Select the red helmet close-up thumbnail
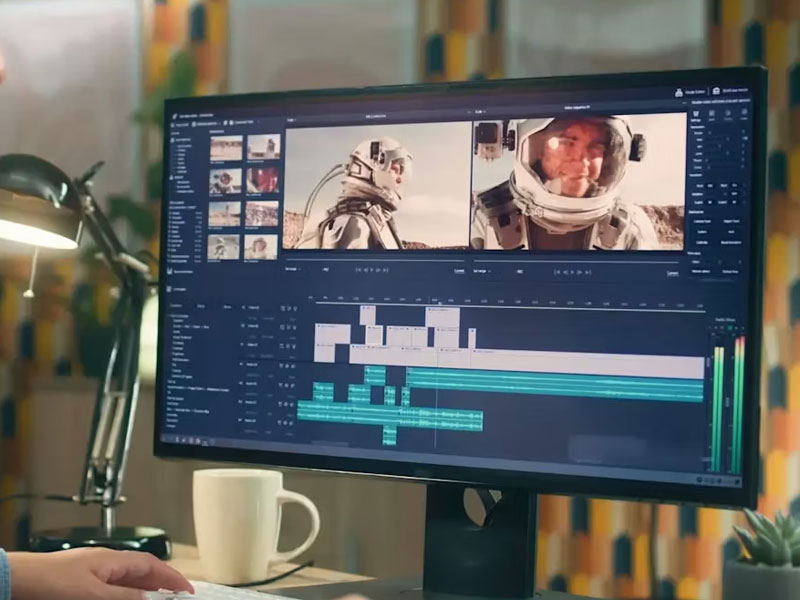This screenshot has width=800, height=600. click(x=263, y=180)
